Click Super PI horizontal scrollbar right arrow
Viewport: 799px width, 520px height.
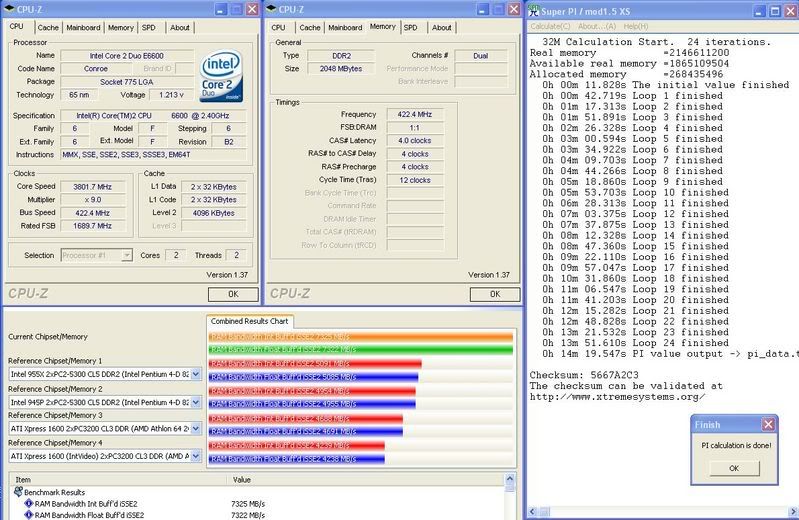(793, 511)
